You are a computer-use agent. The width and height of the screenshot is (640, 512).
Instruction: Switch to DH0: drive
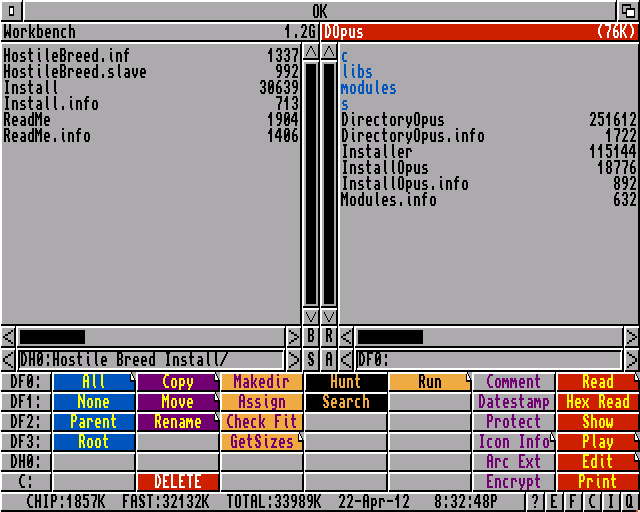coord(25,462)
